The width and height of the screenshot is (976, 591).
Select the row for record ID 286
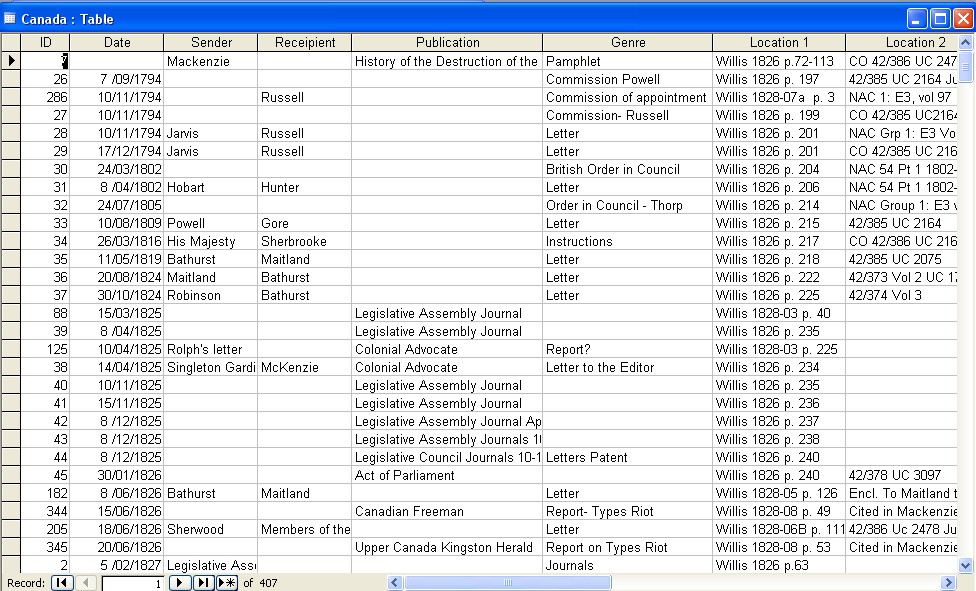[x=11, y=97]
